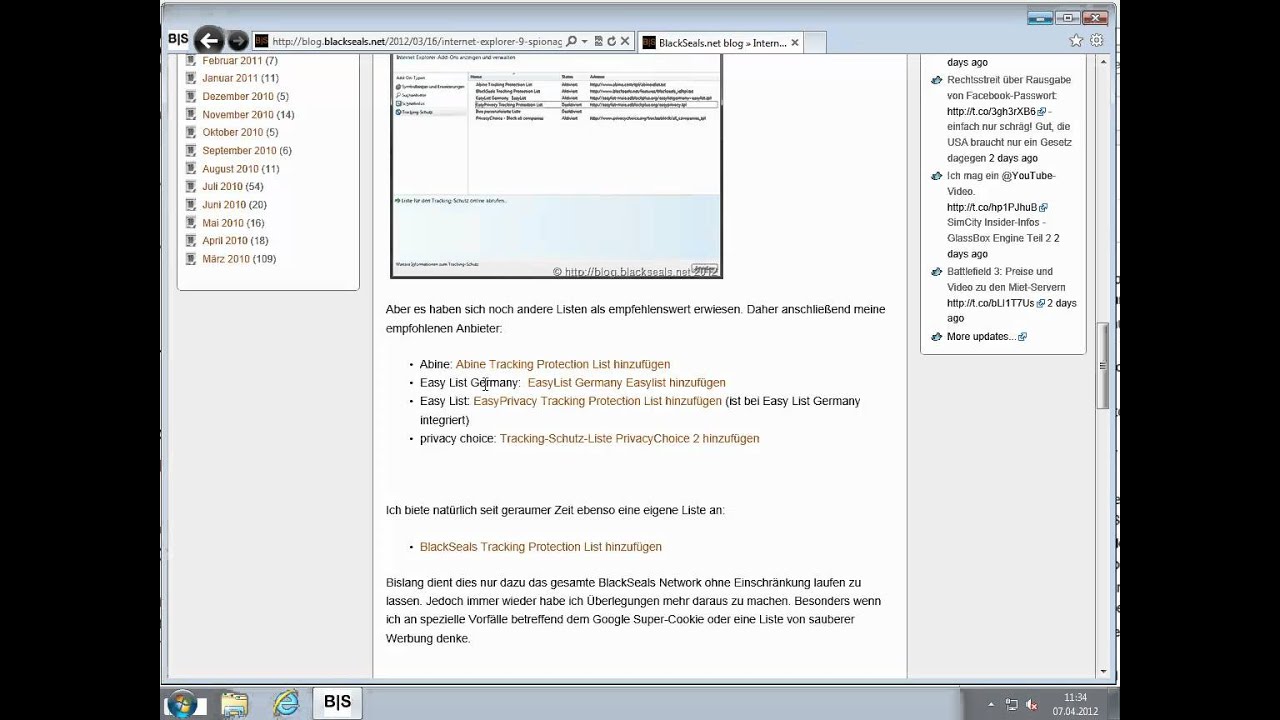1280x720 pixels.
Task: Open the März 2010 archive
Action: click(226, 259)
